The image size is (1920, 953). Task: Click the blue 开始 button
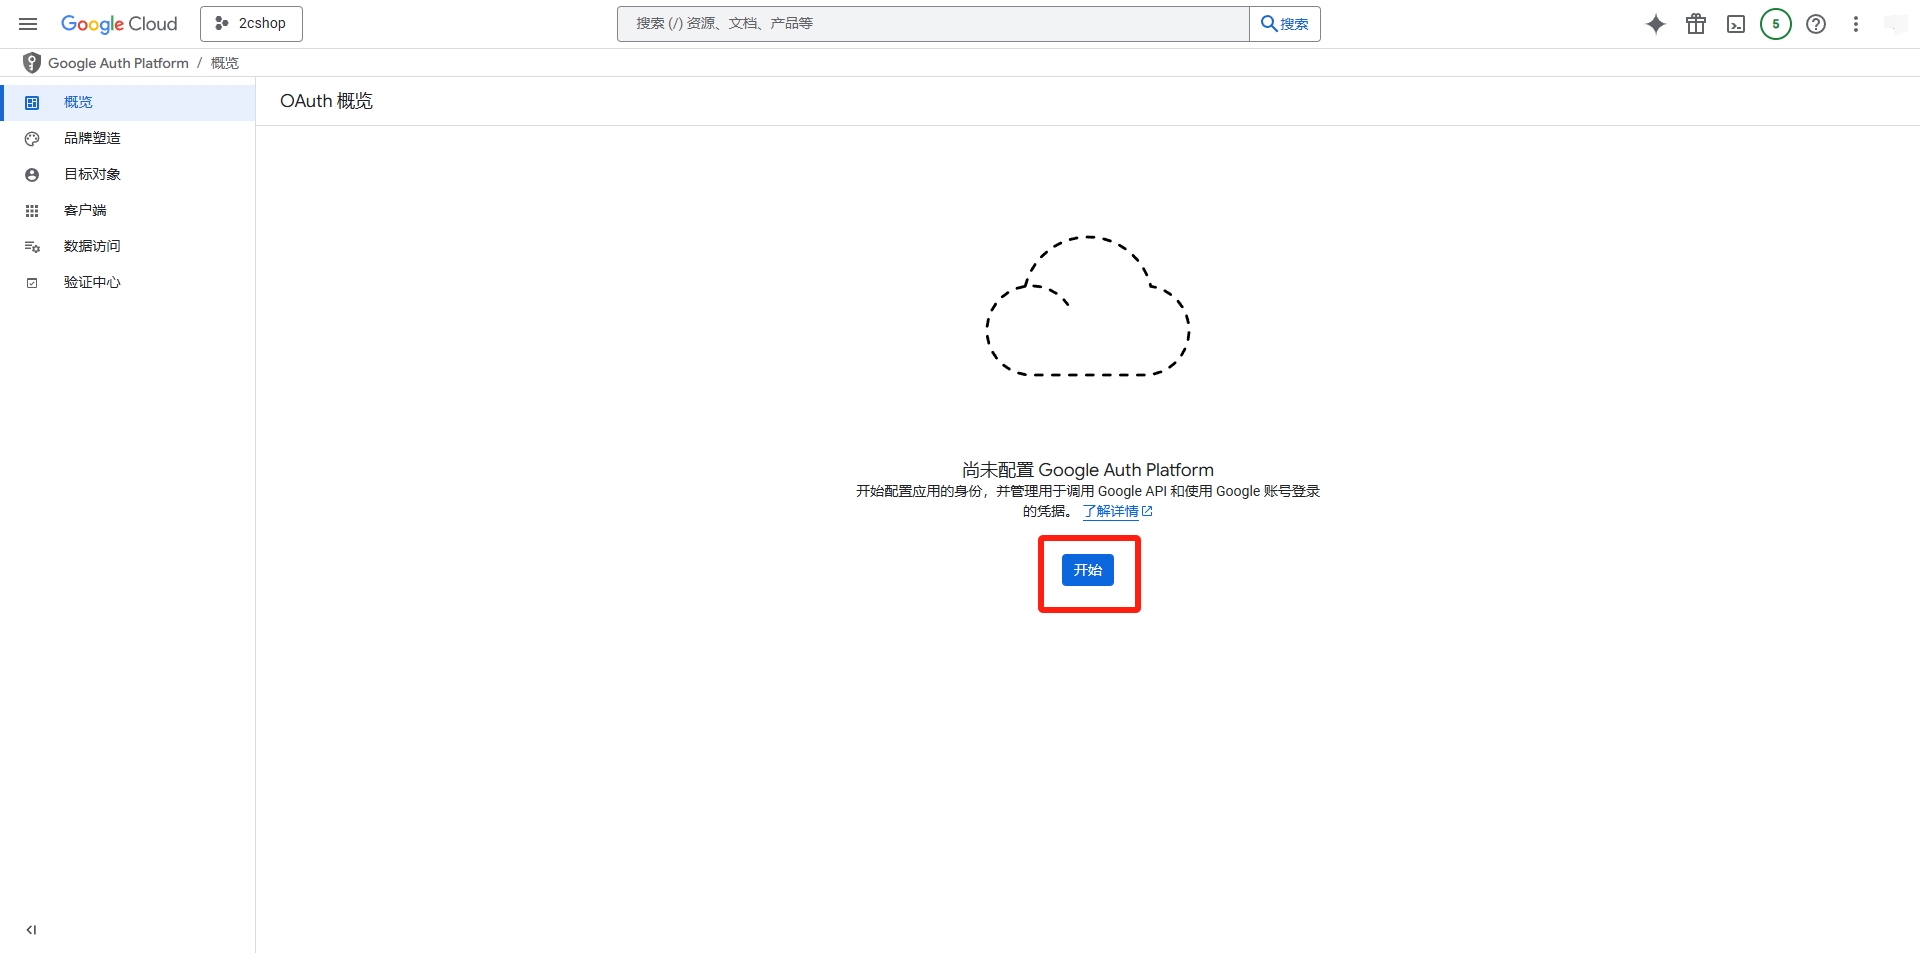tap(1088, 570)
